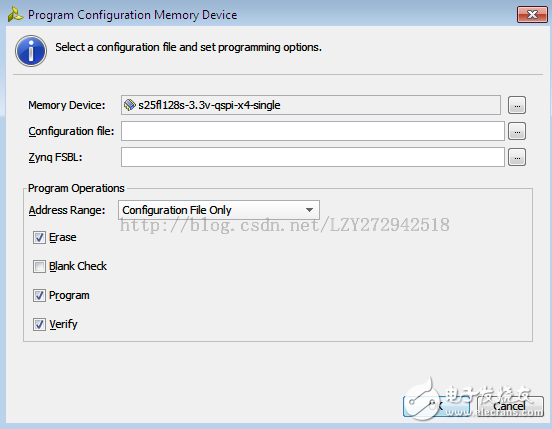Expand the Address Range dropdown arrow

[309, 210]
